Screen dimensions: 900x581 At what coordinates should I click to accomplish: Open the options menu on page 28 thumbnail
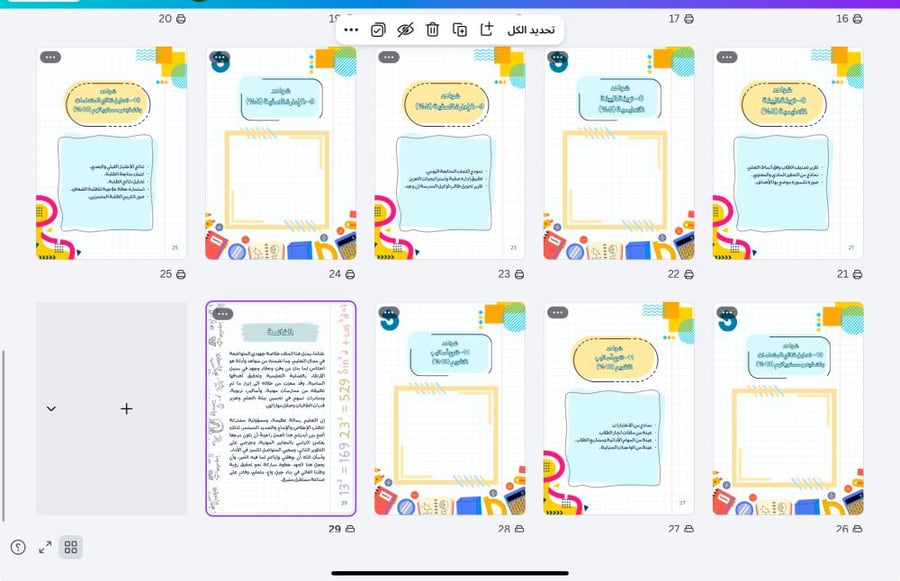click(x=389, y=312)
